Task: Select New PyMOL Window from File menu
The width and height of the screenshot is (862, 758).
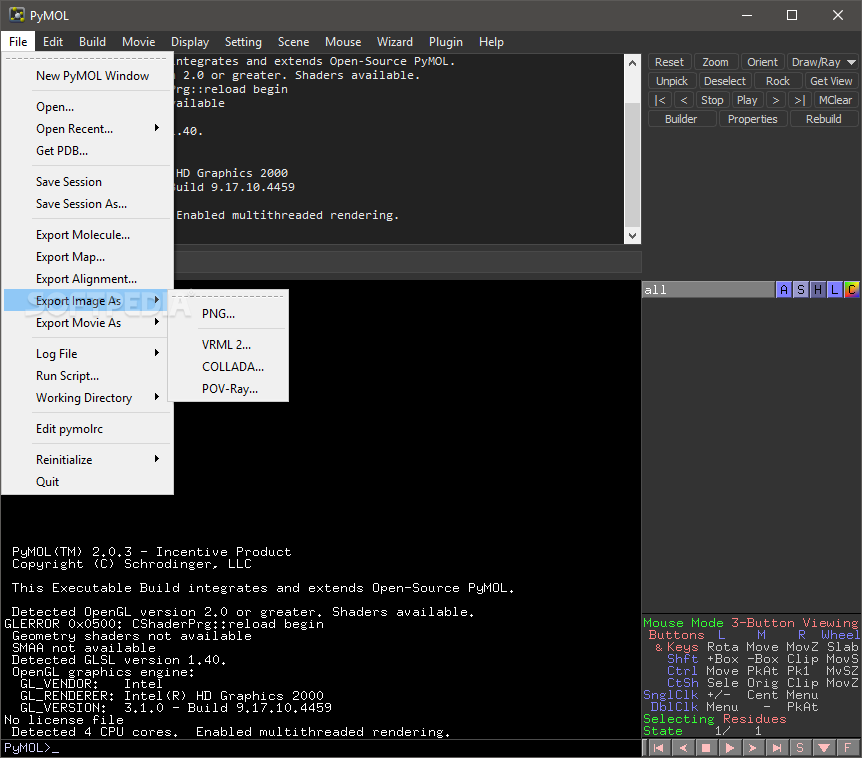Action: 87,76
